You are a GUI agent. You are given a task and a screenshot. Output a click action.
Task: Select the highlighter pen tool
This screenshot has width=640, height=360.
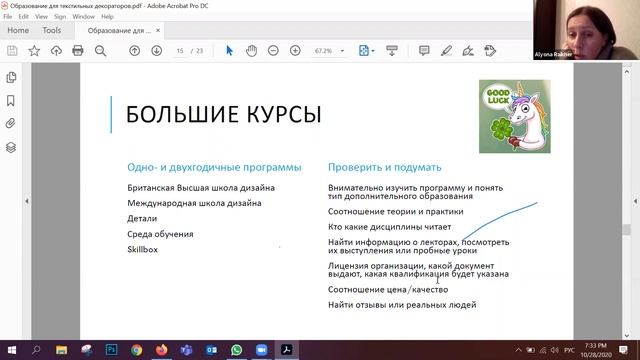(x=446, y=51)
